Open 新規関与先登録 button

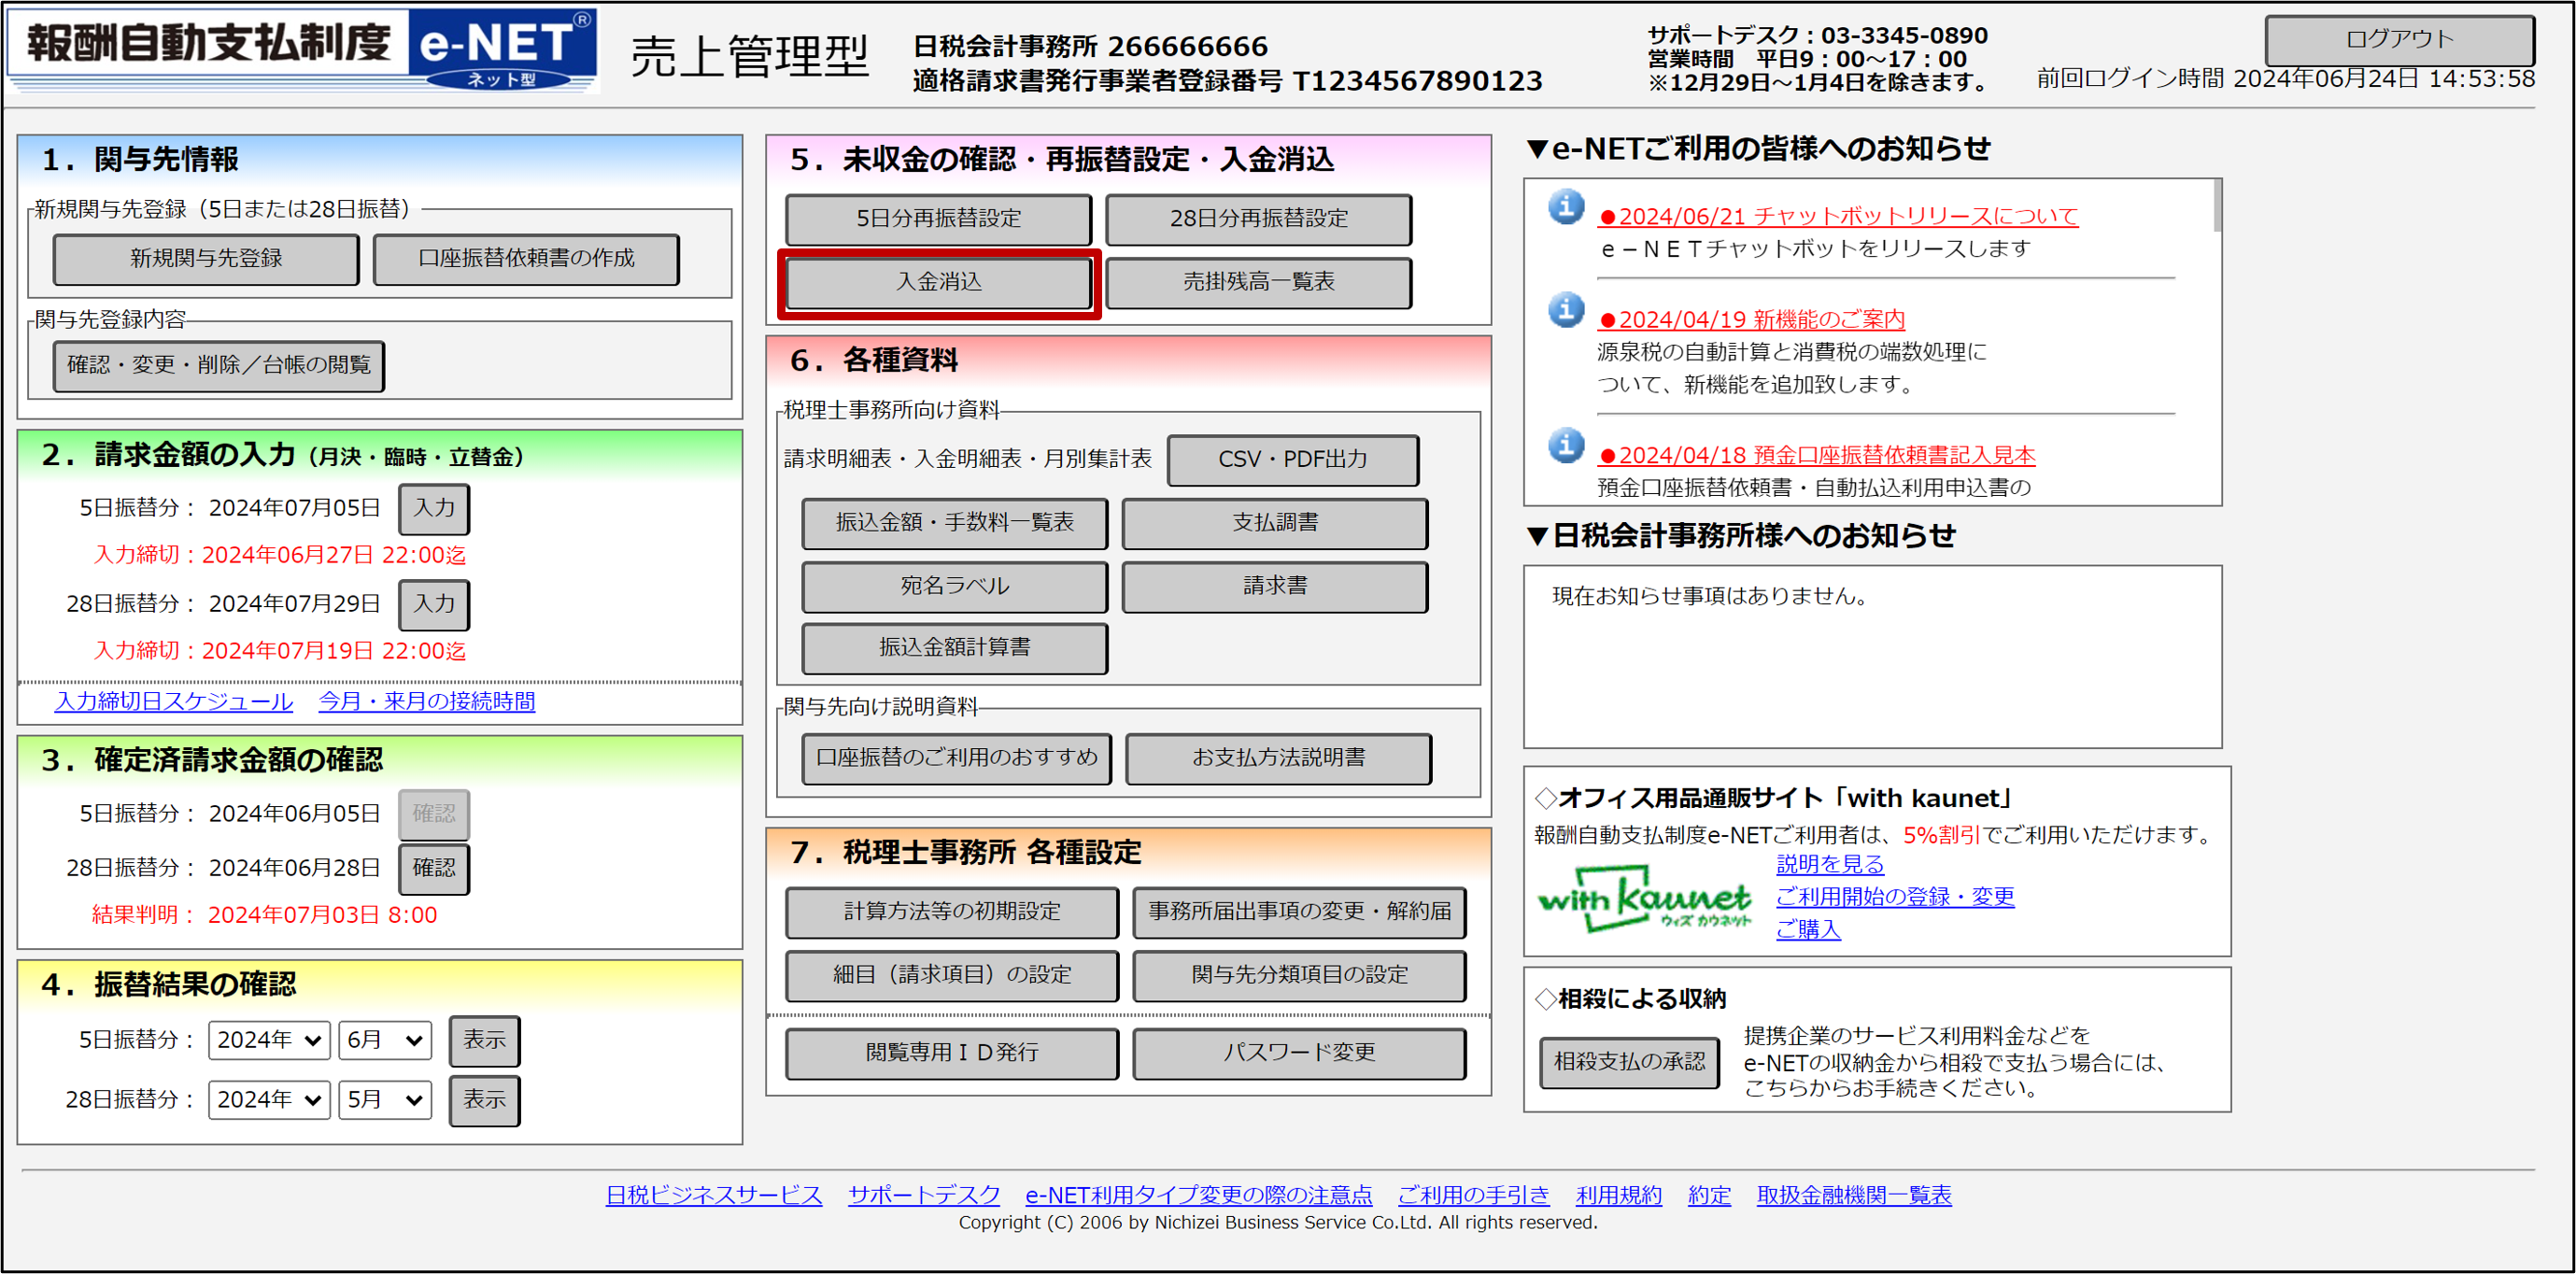206,259
